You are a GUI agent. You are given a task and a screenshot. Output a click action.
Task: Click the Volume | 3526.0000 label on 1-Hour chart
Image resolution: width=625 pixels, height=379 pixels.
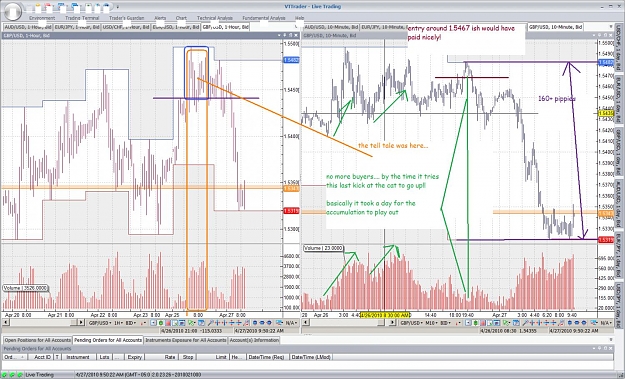(x=25, y=288)
